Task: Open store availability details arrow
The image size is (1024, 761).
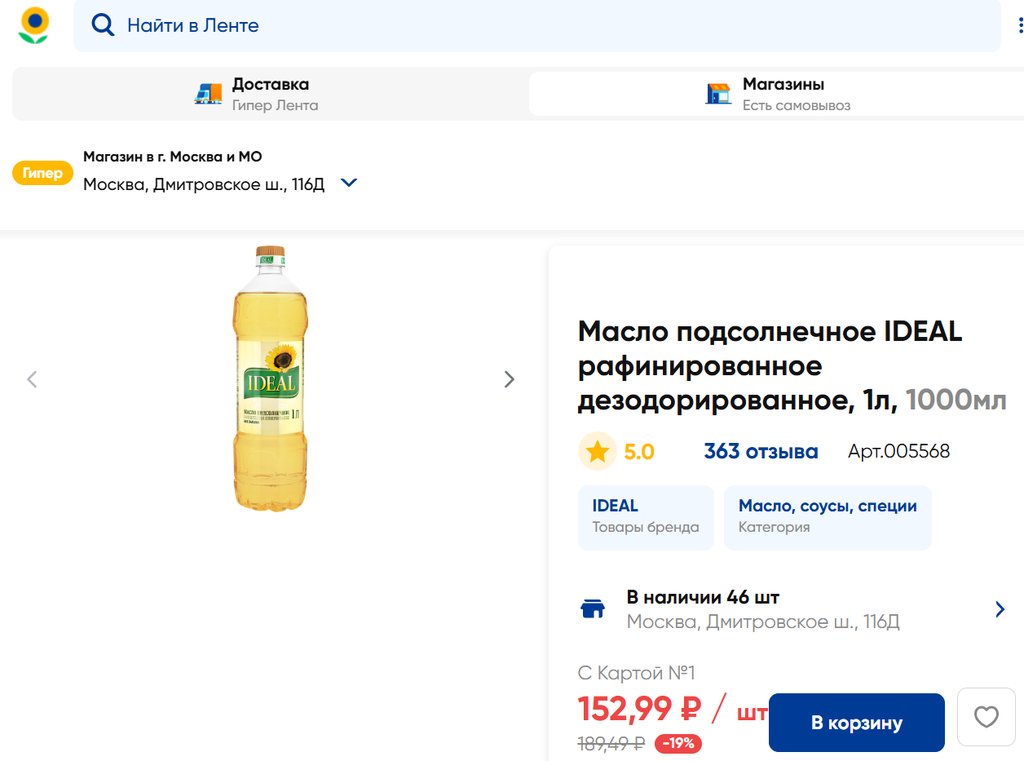Action: coord(1000,609)
